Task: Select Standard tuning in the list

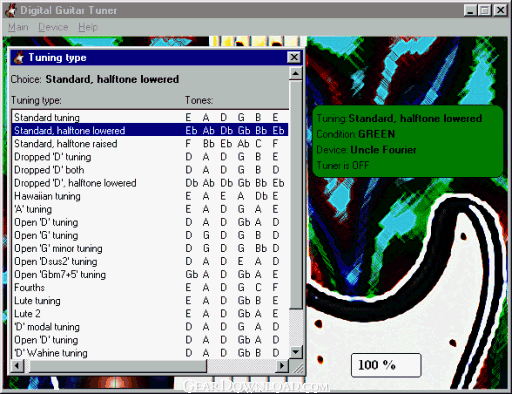Action: coord(150,117)
